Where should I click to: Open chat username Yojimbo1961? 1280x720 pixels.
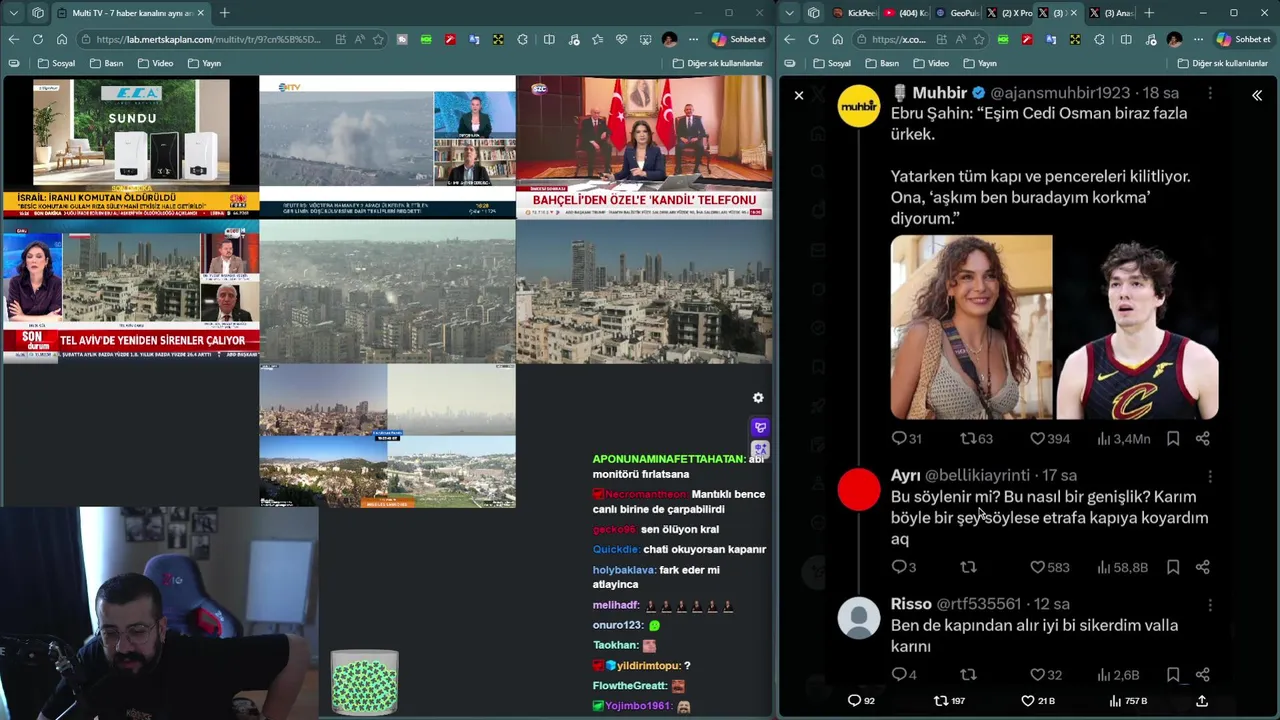click(x=637, y=706)
